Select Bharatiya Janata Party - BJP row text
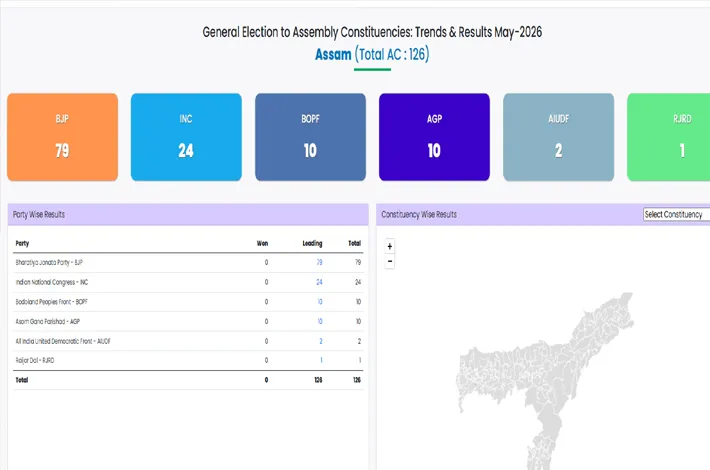The image size is (710, 470). click(49, 262)
